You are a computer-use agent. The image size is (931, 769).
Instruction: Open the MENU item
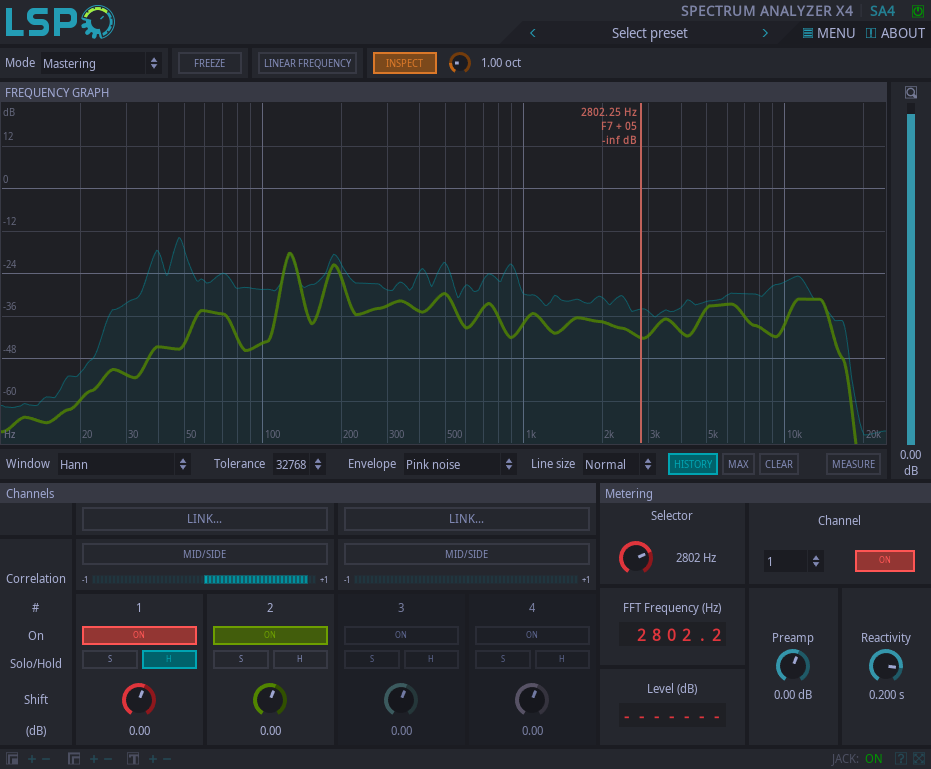tap(829, 33)
